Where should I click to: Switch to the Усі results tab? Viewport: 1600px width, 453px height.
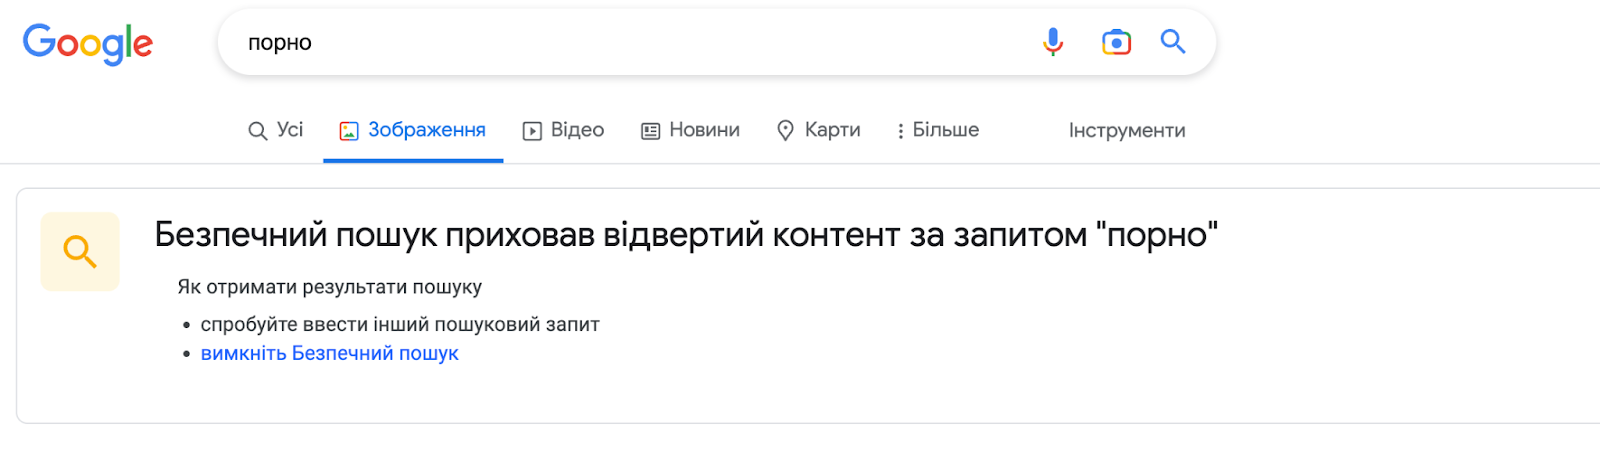276,130
